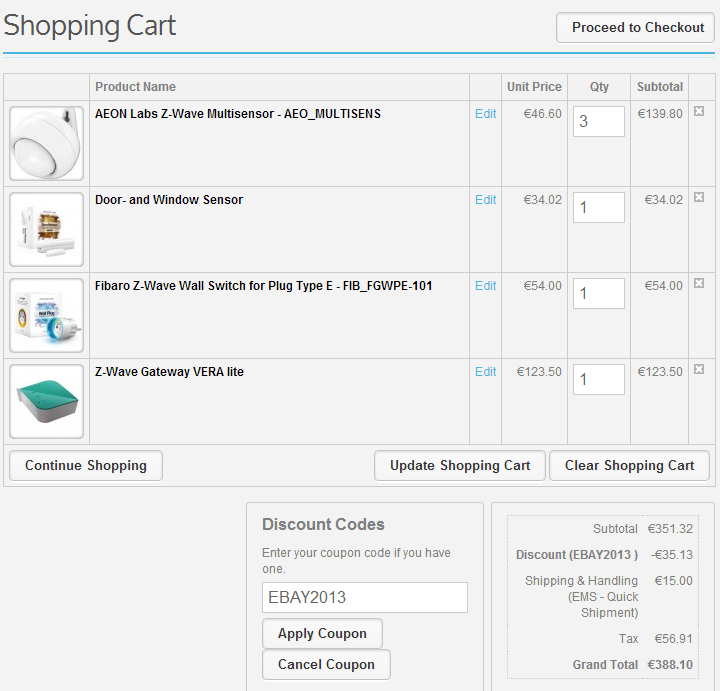Open the green VERA lite gateway thumbnail
The image size is (720, 691).
click(x=46, y=401)
